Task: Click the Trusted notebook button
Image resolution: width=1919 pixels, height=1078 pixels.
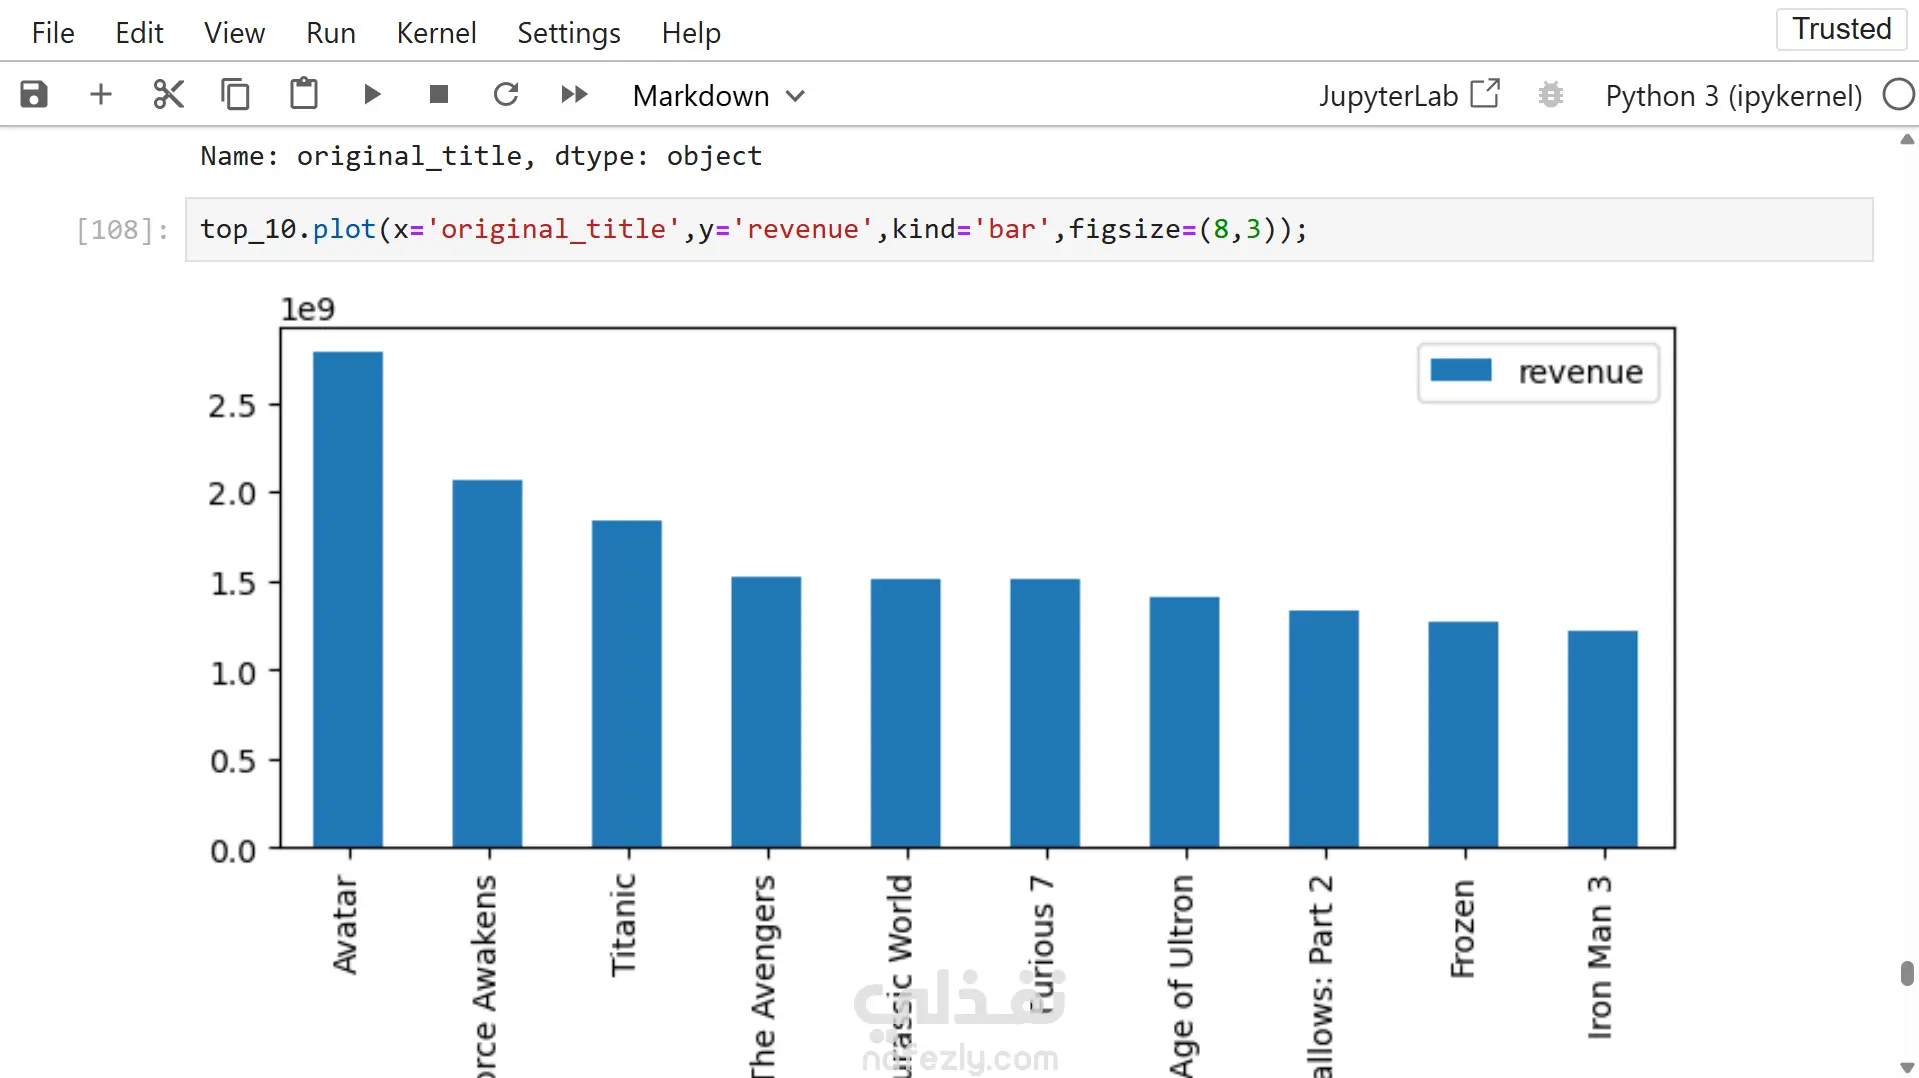Action: click(1841, 29)
